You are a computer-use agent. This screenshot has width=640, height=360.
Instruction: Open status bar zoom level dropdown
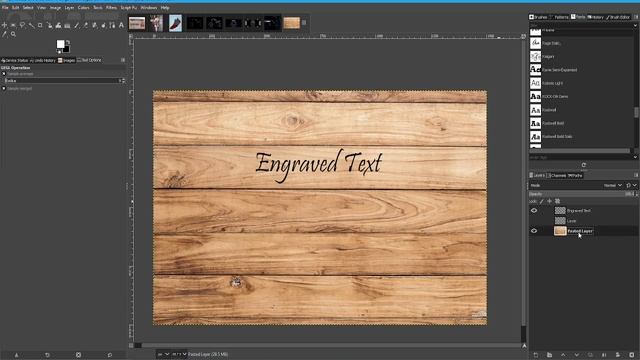[x=179, y=354]
